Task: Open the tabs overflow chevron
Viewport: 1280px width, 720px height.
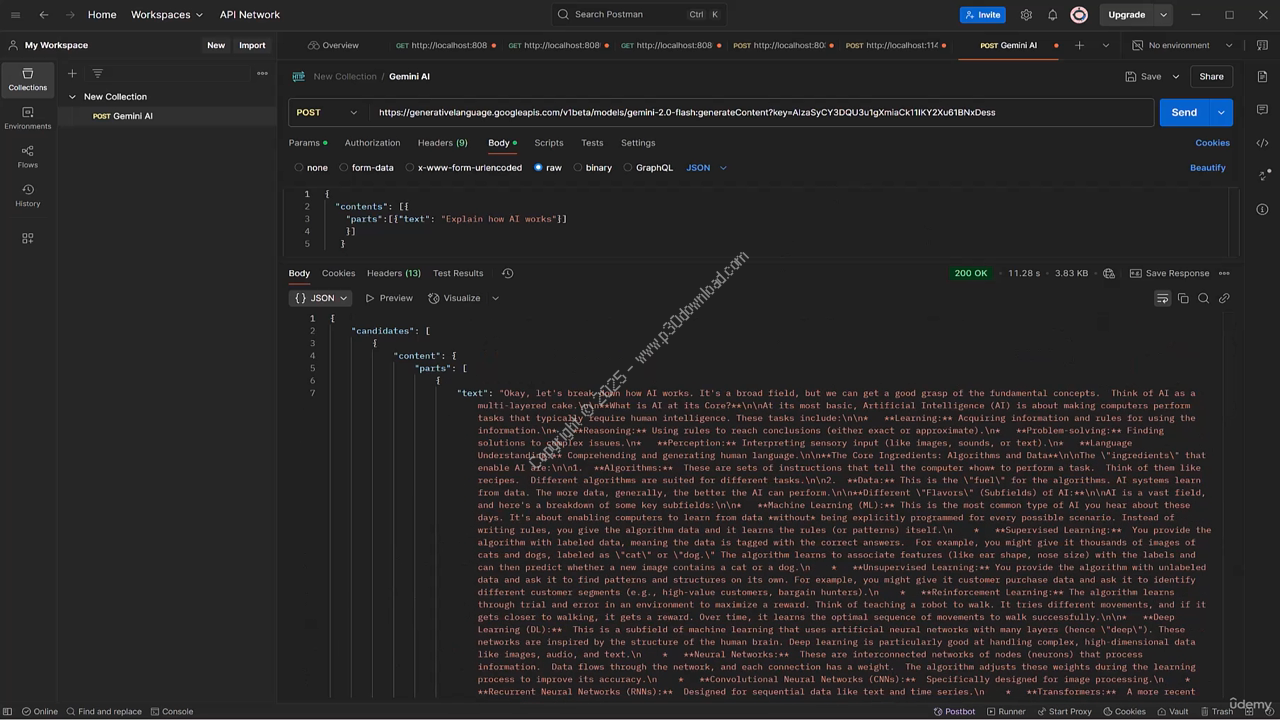Action: click(1105, 45)
